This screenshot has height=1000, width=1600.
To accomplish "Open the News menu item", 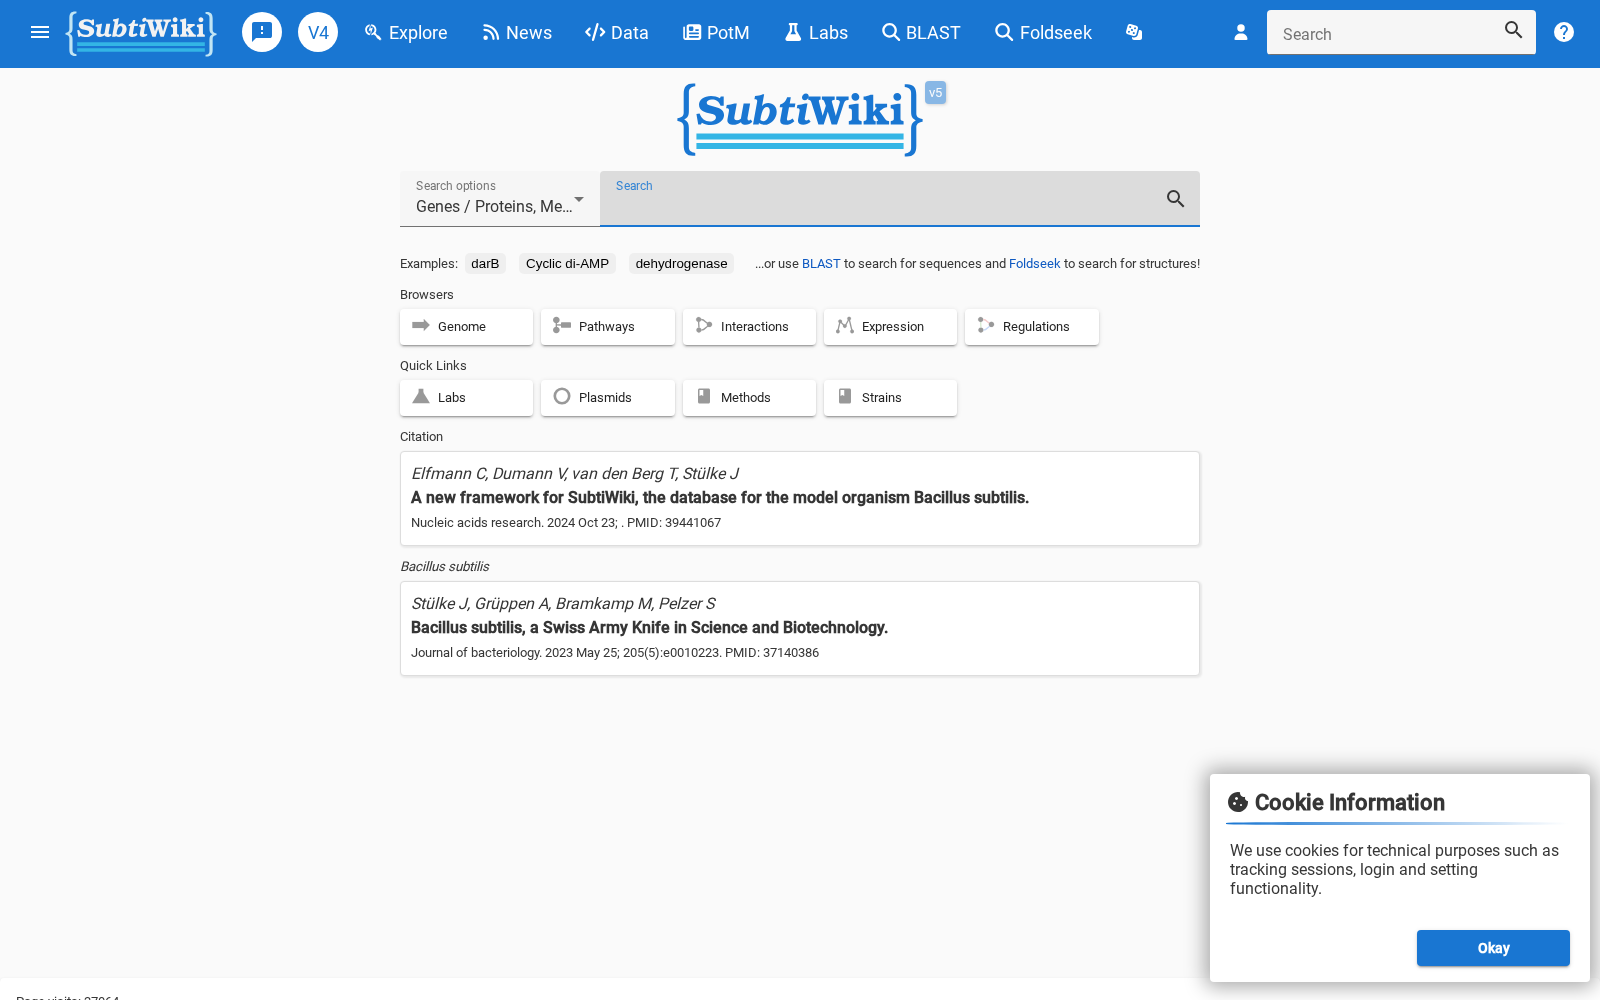I will click(x=517, y=33).
